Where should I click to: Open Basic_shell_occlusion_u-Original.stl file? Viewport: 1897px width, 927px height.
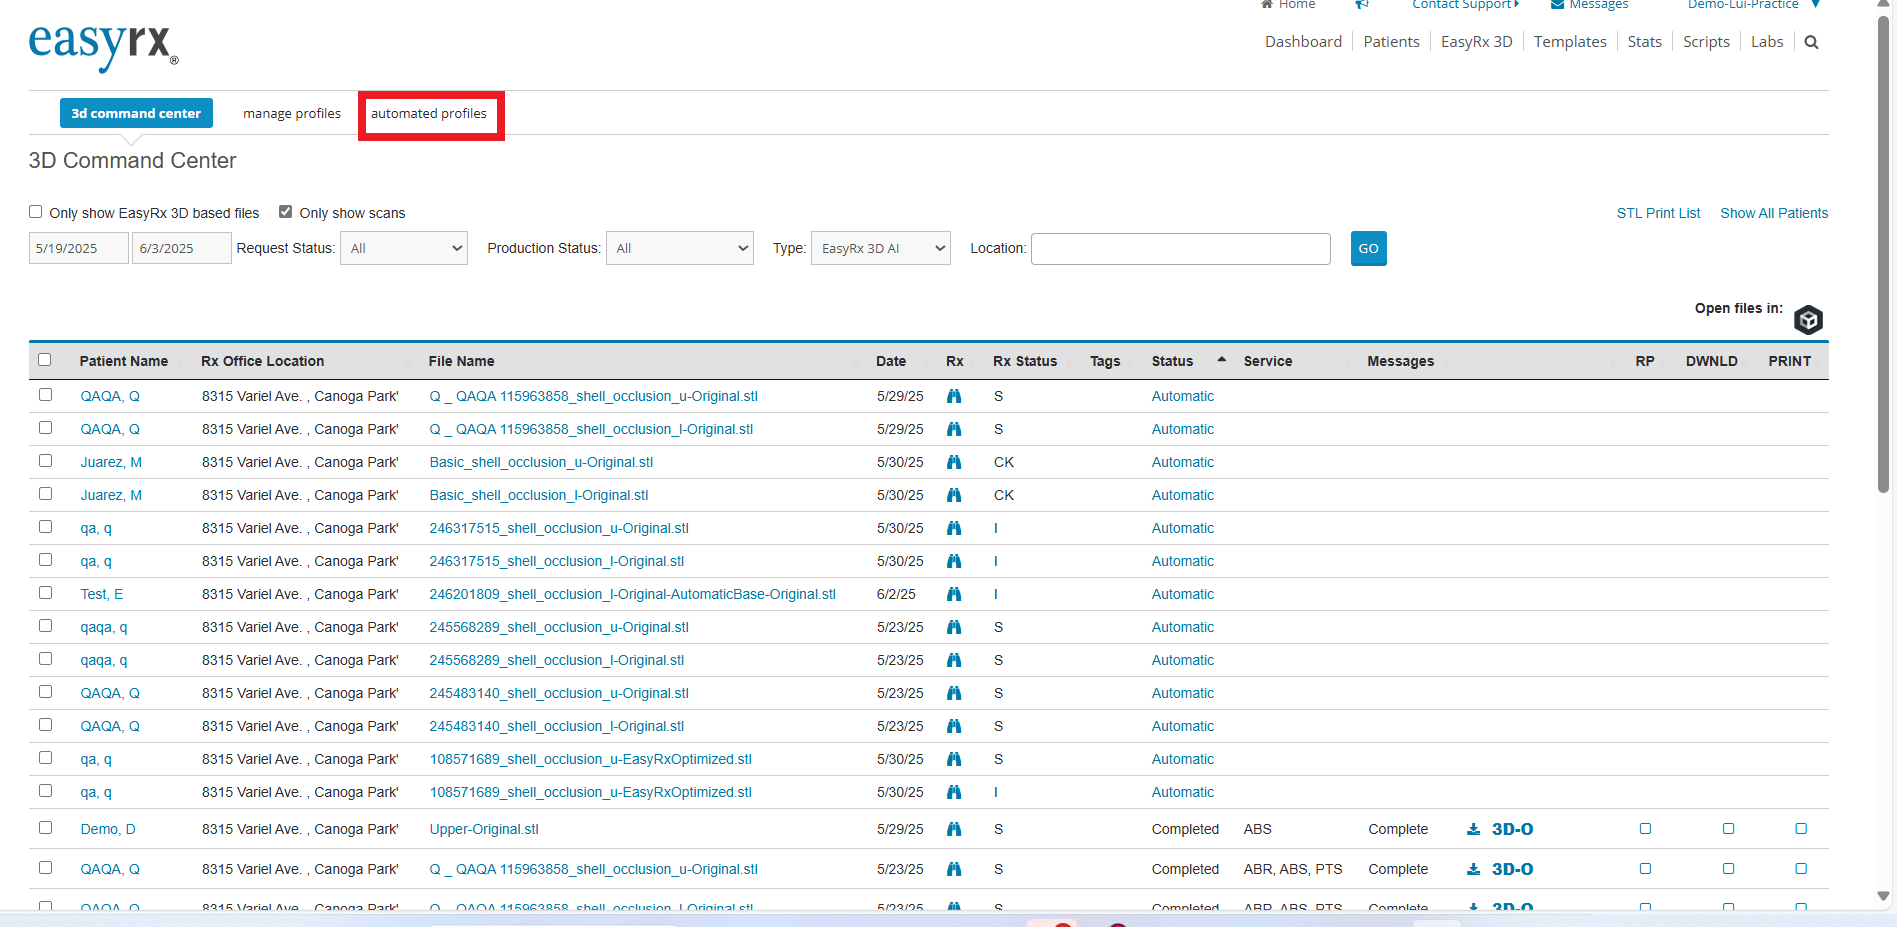(x=541, y=462)
